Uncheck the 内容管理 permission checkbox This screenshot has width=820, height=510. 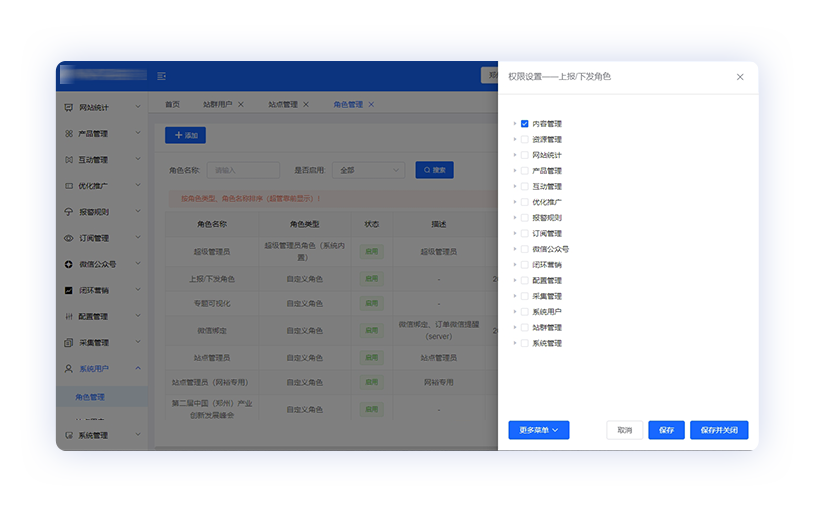tap(525, 124)
